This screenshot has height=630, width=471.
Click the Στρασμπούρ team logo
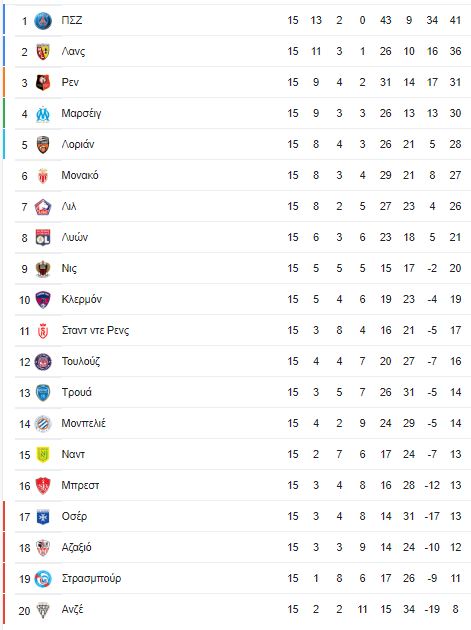pyautogui.click(x=43, y=579)
